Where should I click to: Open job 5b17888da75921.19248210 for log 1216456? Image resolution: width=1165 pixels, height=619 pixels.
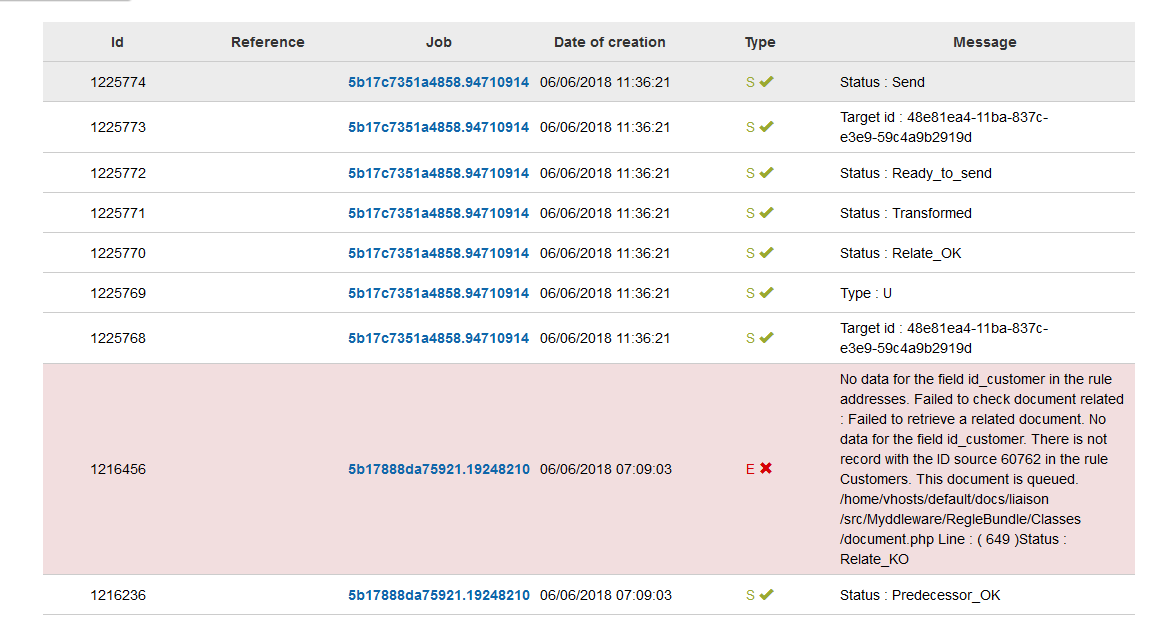[438, 468]
